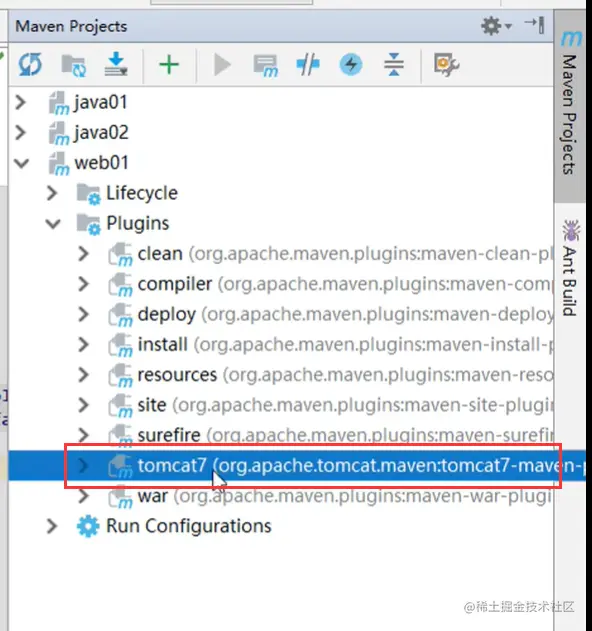592x631 pixels.
Task: Expand Run Configurations node
Action: point(52,526)
